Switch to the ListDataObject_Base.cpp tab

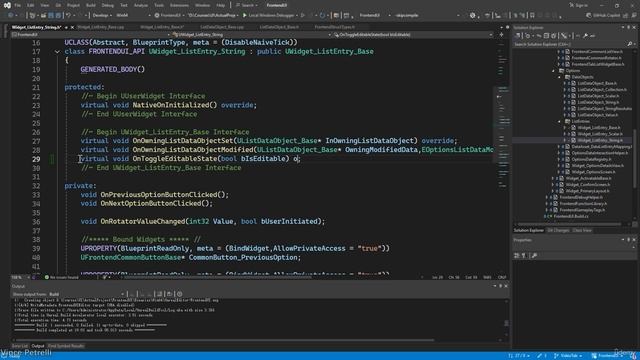coord(222,27)
